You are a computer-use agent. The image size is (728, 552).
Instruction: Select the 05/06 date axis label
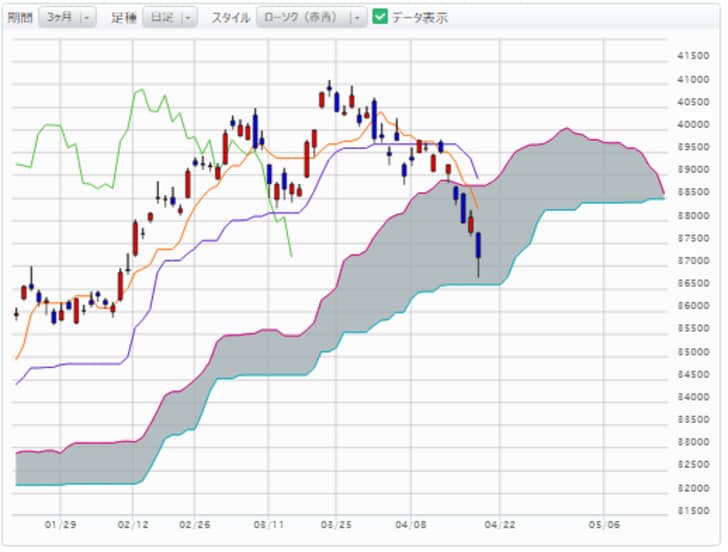click(x=604, y=525)
